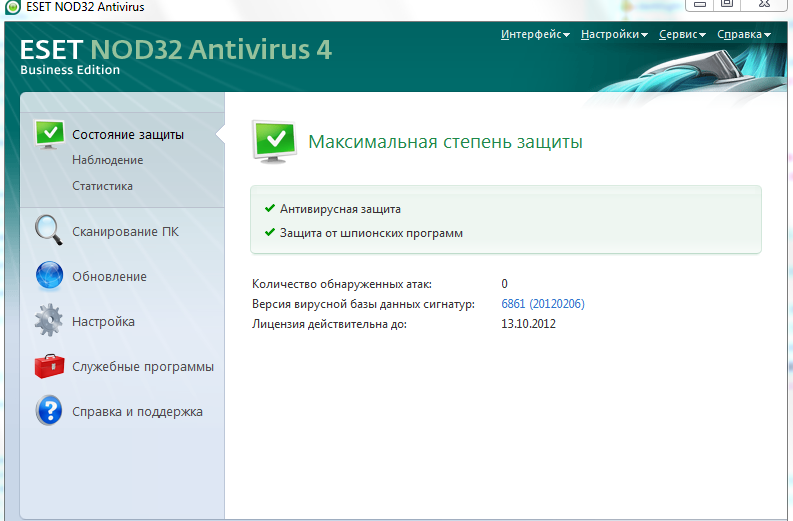Click Защита от шпионских программ entry

pyautogui.click(x=371, y=233)
